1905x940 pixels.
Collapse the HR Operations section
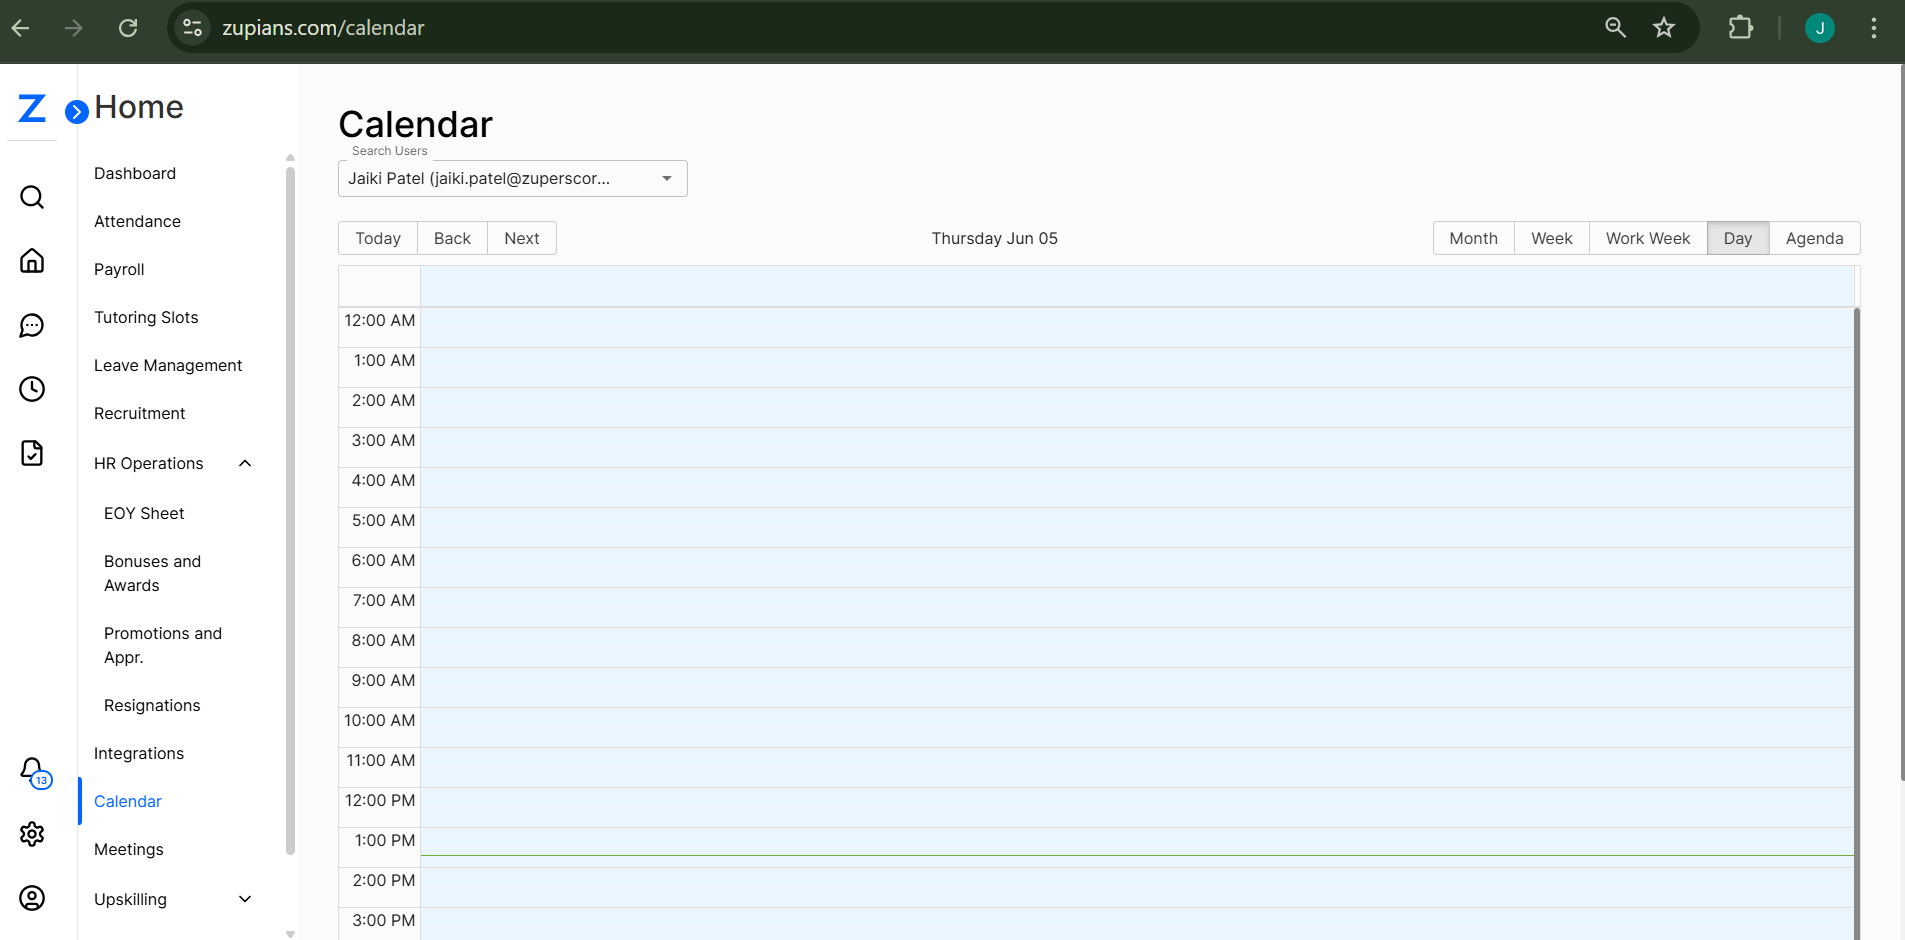tap(244, 463)
